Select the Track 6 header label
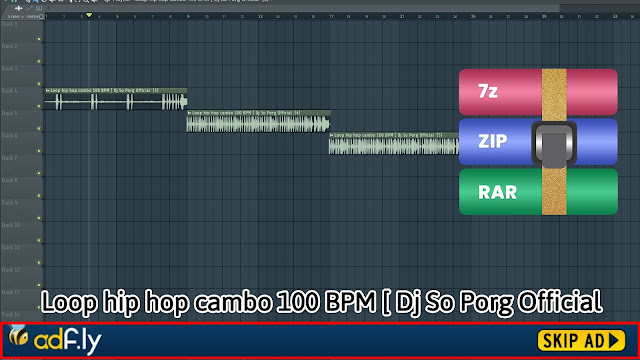 [x=9, y=136]
